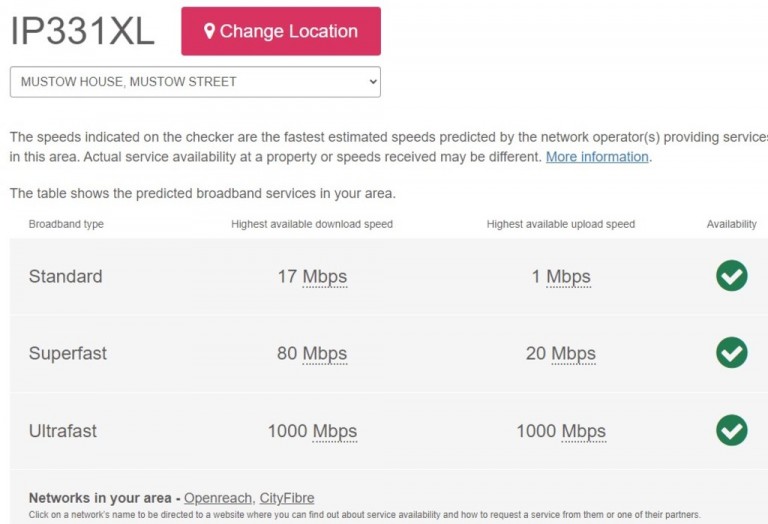Open the CityFibre network link
The height and width of the screenshot is (524, 768).
point(287,498)
